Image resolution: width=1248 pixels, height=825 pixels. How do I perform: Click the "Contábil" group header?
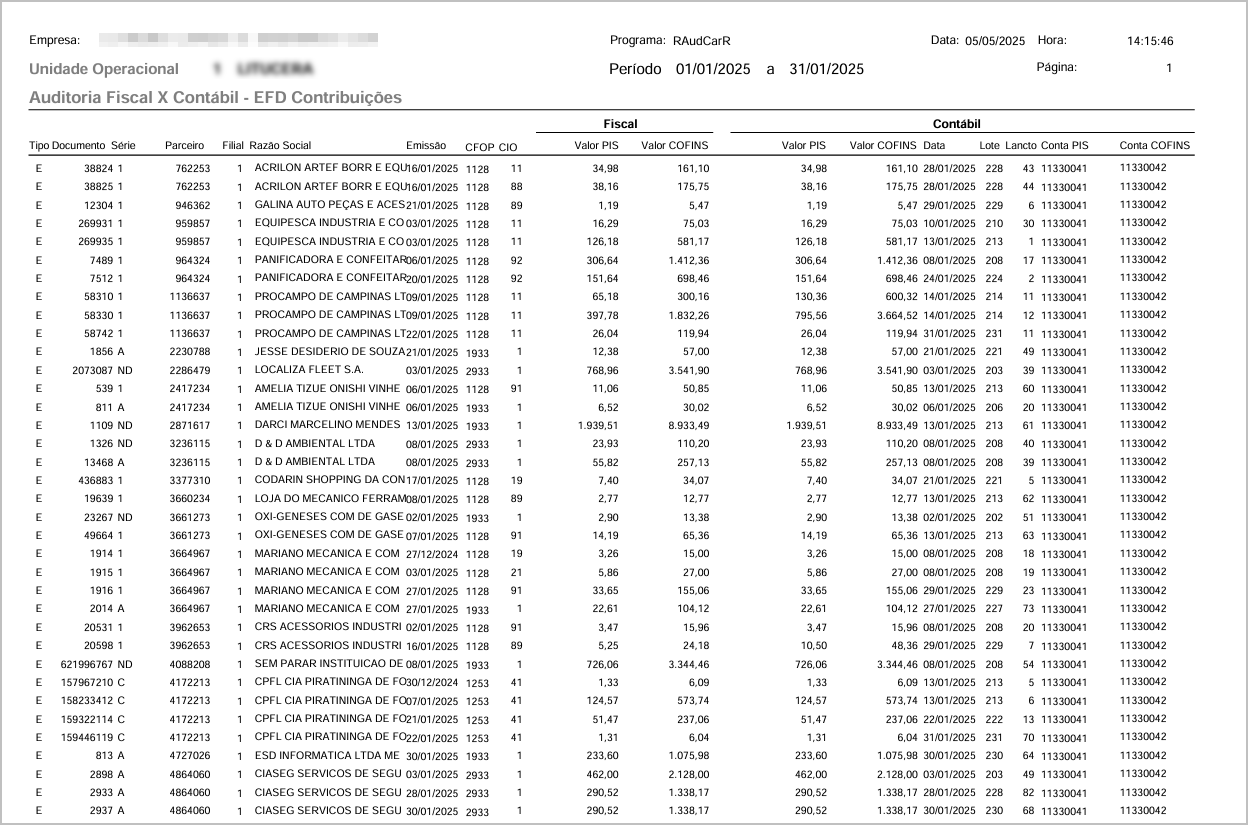(956, 125)
